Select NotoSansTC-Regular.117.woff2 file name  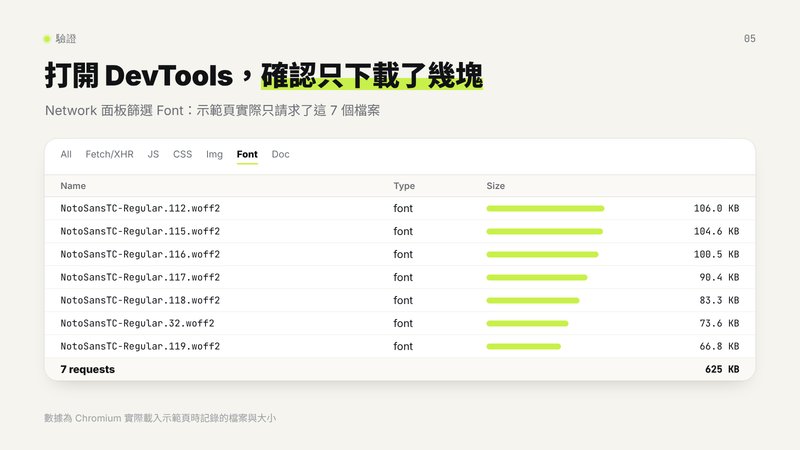pos(140,277)
